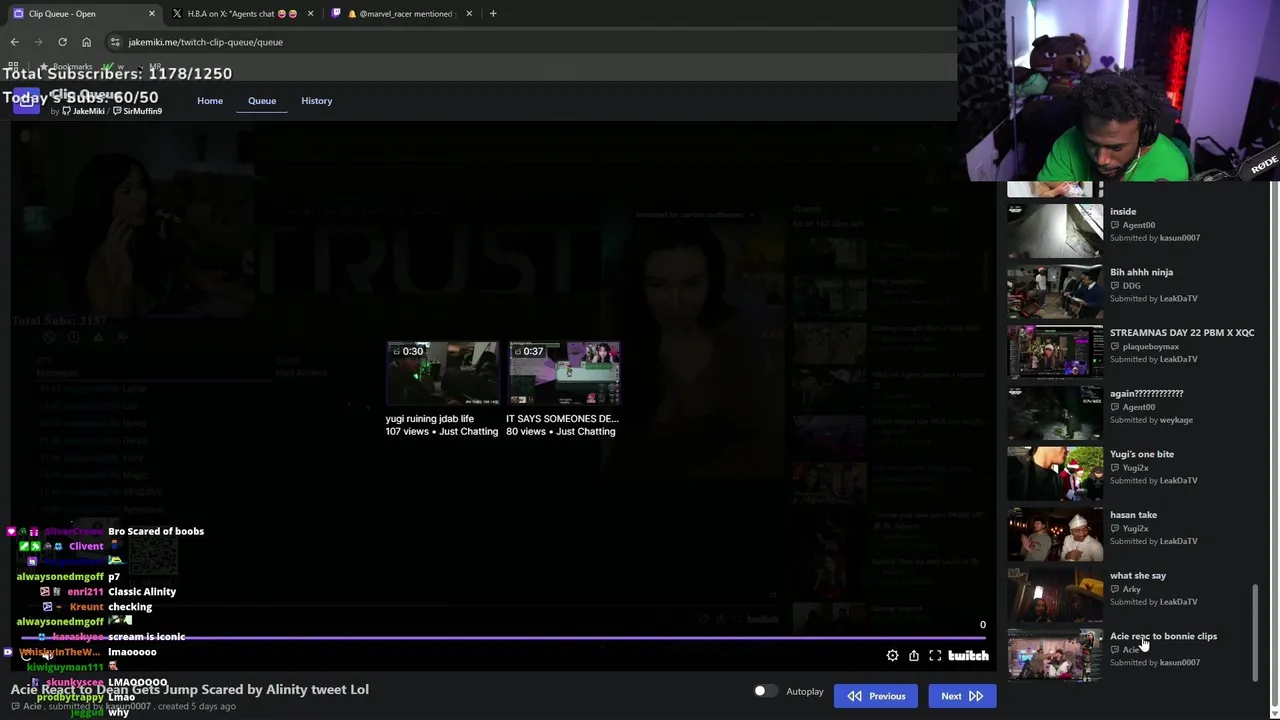Open the Bookmarks star folder
The height and width of the screenshot is (720, 1280).
point(68,67)
